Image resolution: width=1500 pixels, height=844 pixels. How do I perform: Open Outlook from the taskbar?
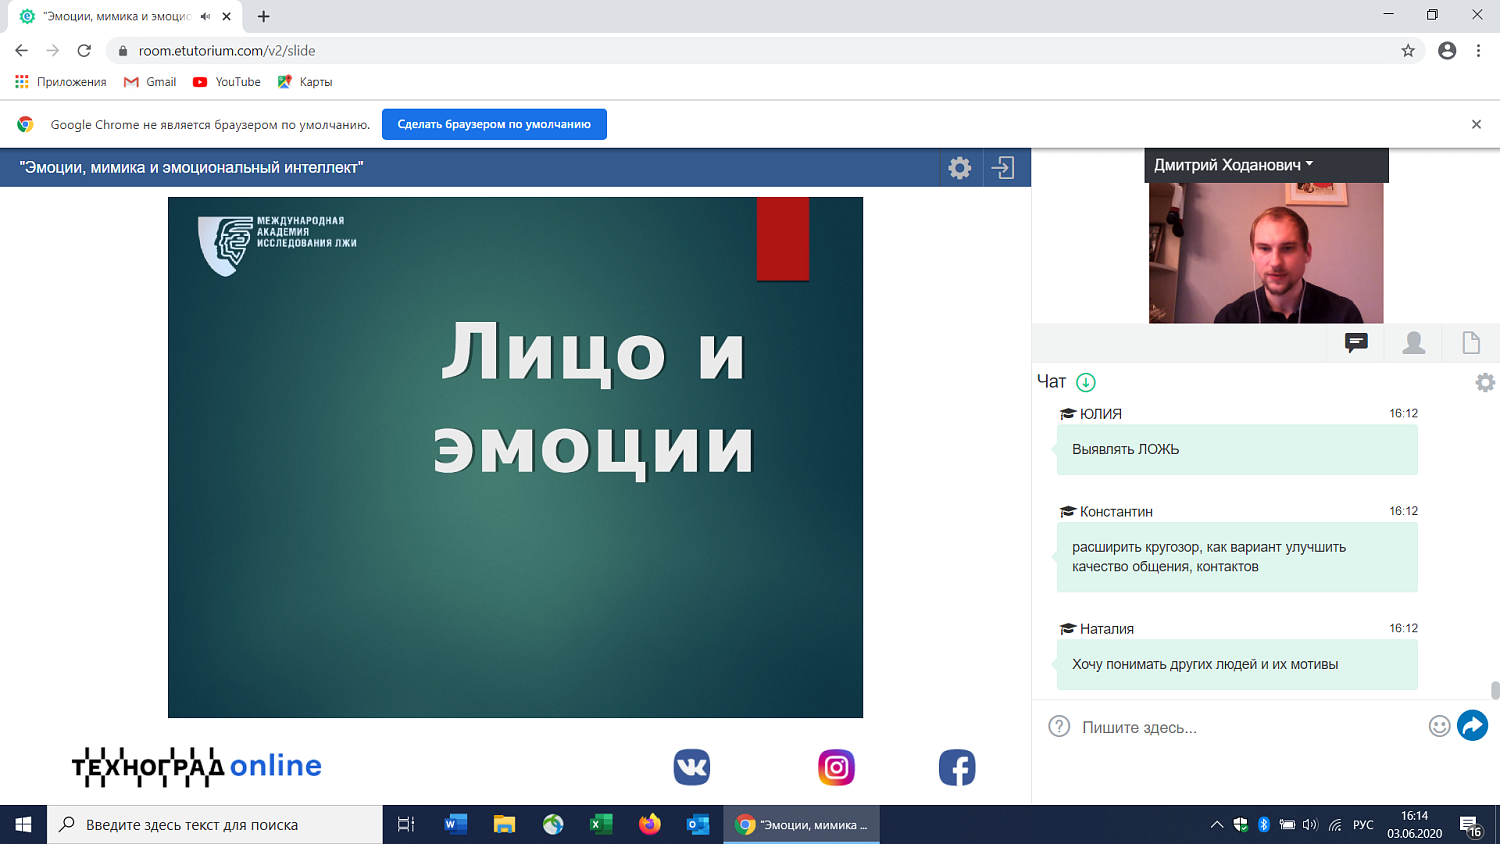(x=698, y=825)
